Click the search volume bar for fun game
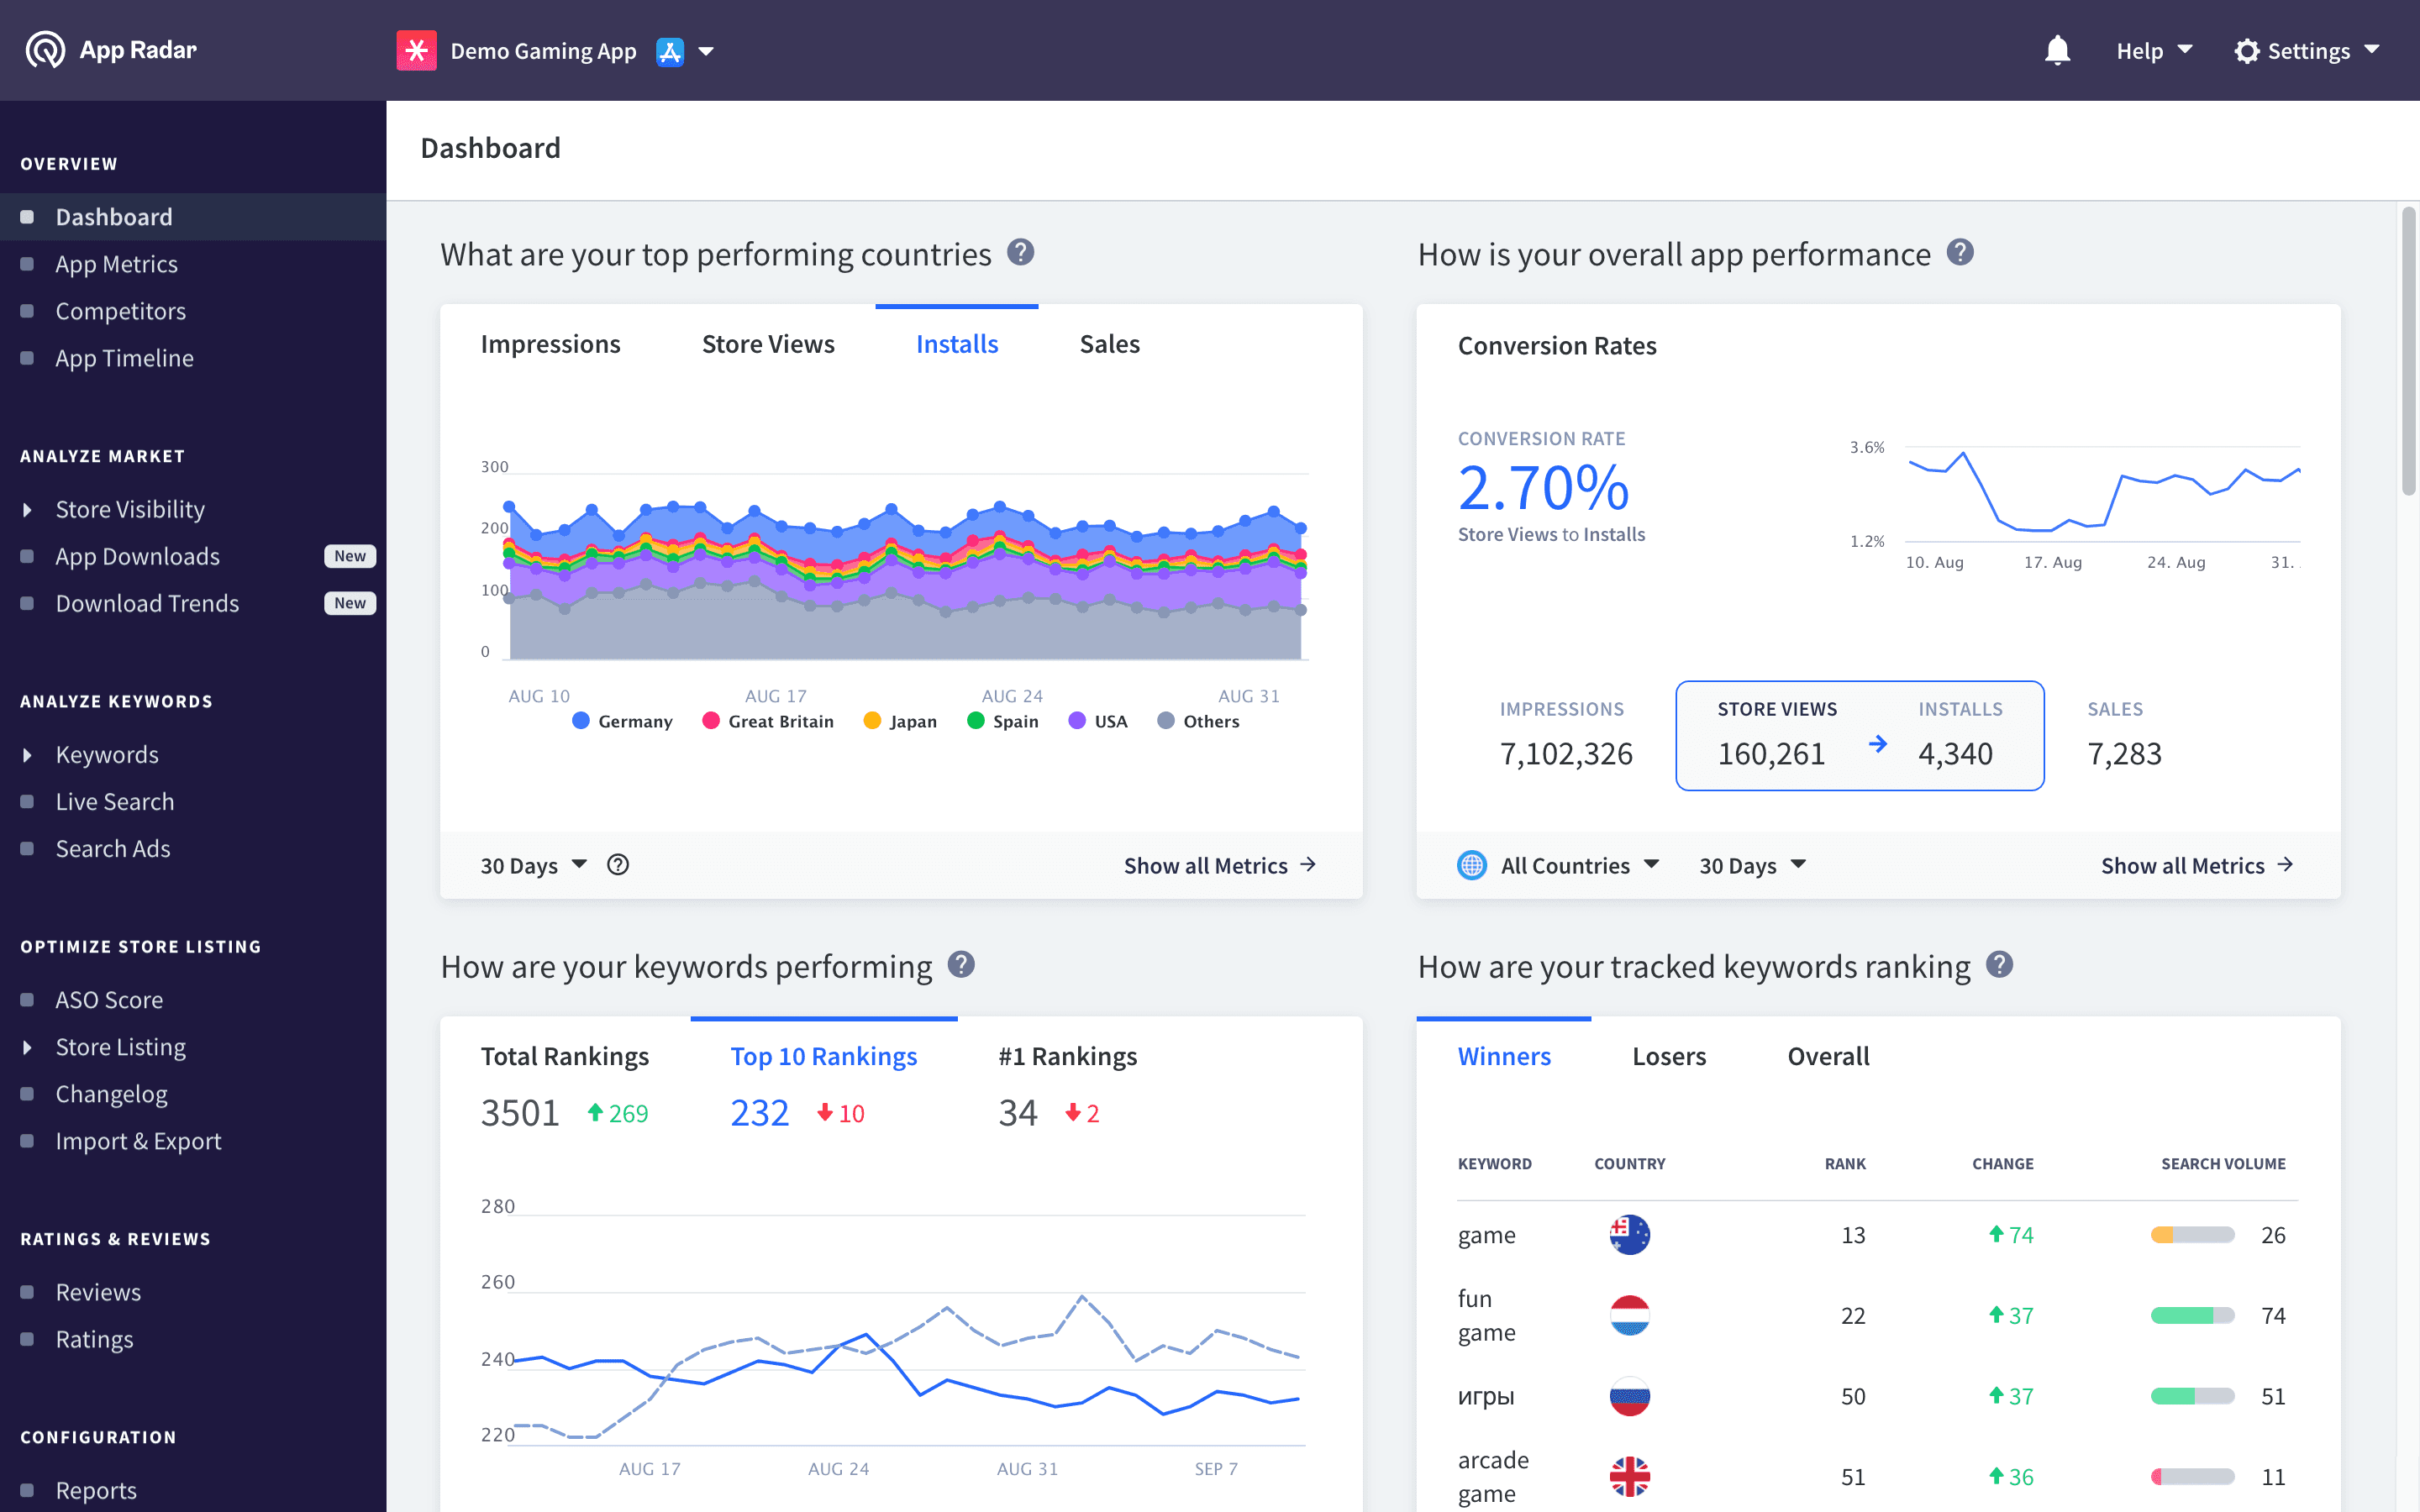Viewport: 2420px width, 1512px height. coord(2193,1315)
